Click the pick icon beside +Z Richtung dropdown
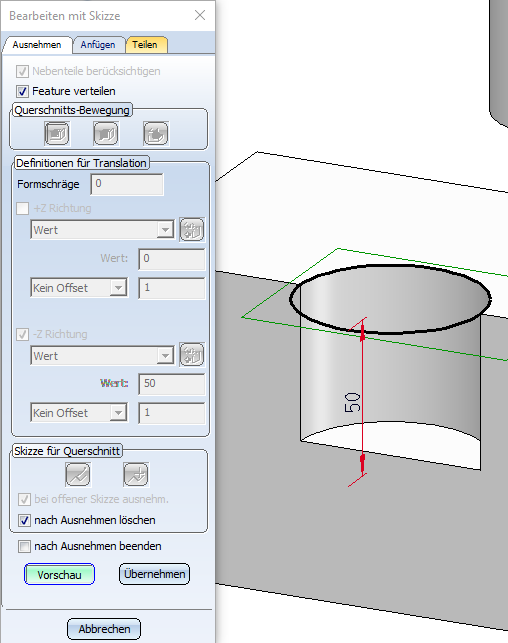Image resolution: width=508 pixels, height=643 pixels. (x=191, y=229)
